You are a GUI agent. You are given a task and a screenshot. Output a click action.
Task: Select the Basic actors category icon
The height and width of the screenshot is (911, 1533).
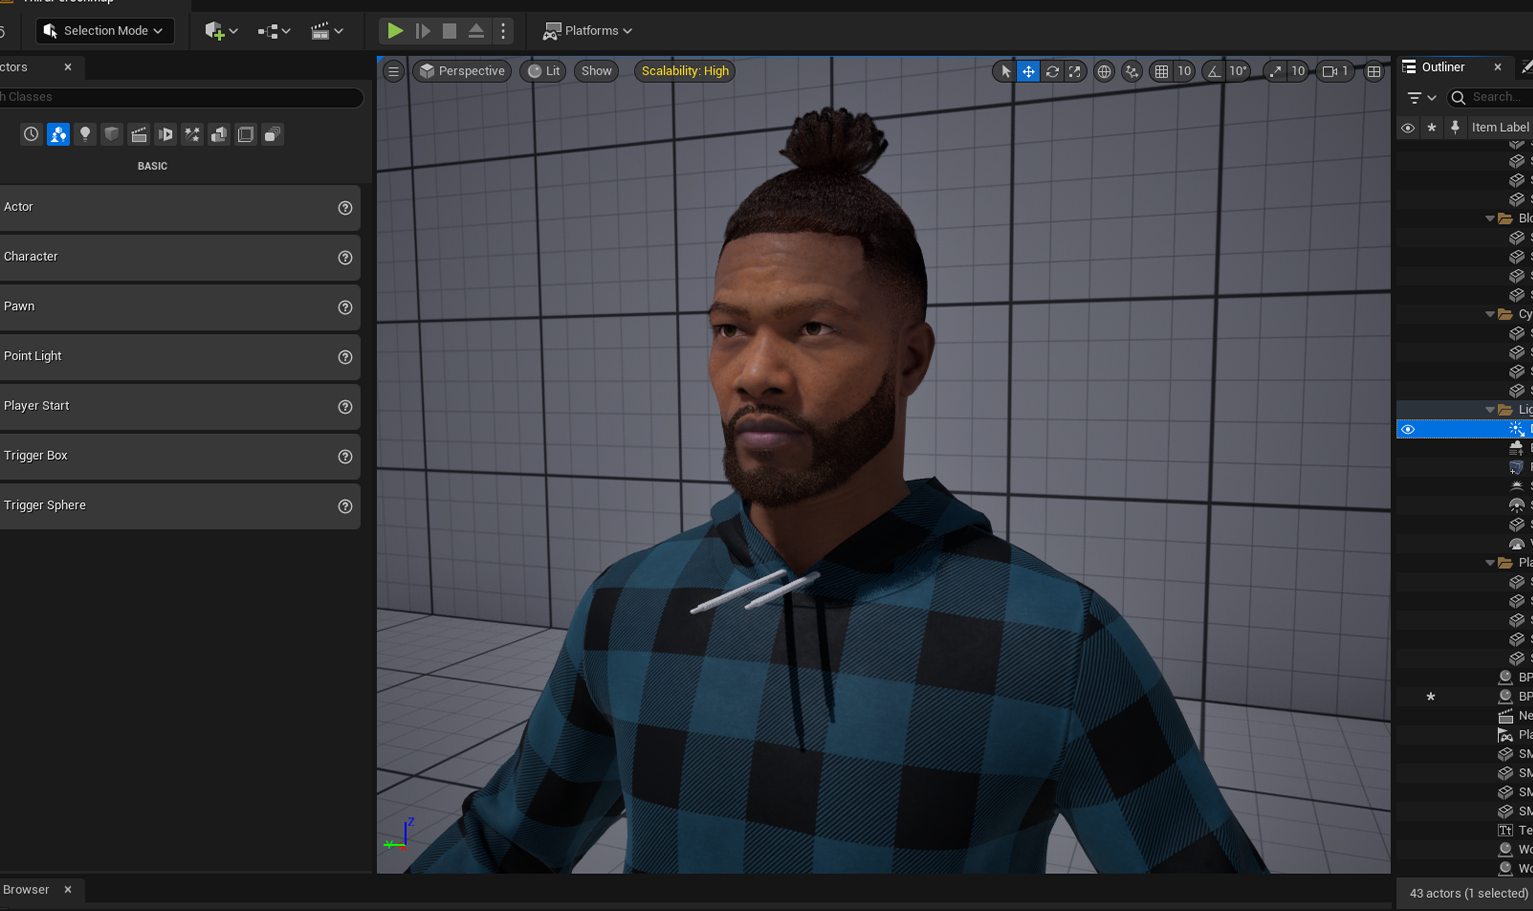pyautogui.click(x=58, y=134)
